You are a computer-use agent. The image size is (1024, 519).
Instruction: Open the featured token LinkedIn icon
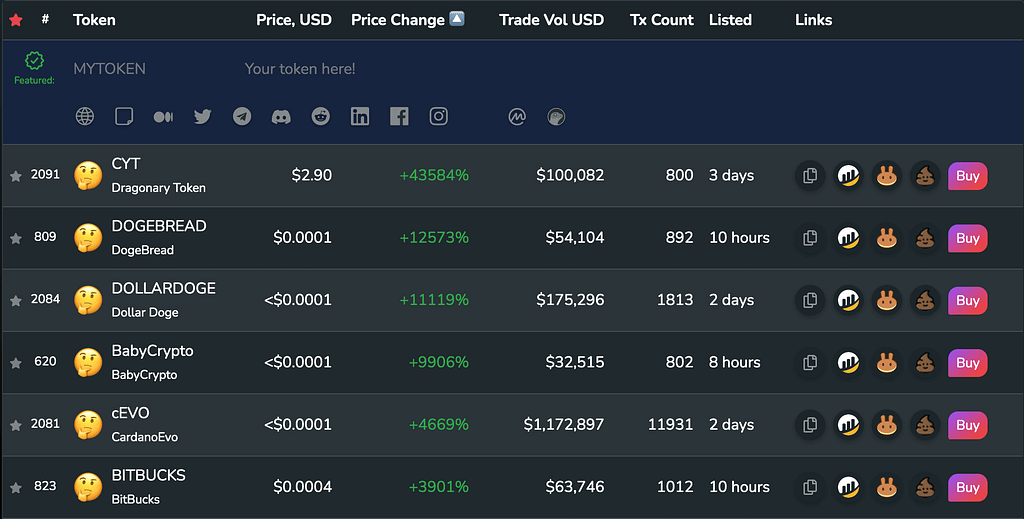(x=360, y=116)
